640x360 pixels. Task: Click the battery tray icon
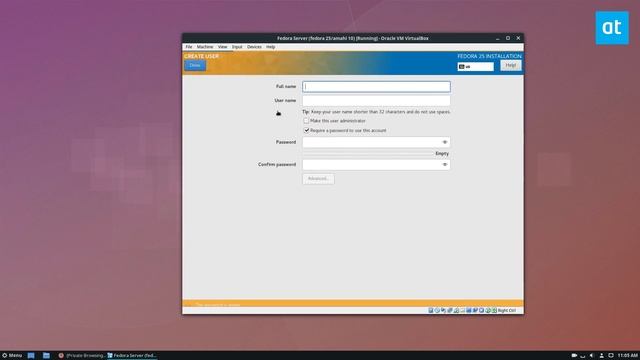pos(574,356)
